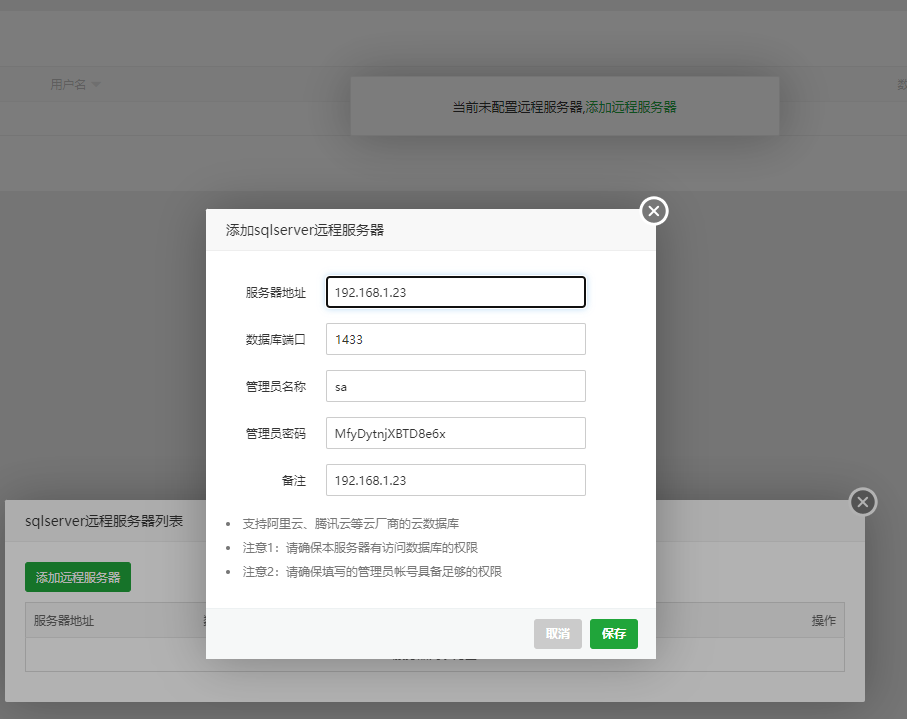The width and height of the screenshot is (907, 719).
Task: Focus the 管理员名称 field containing sa
Action: [x=456, y=386]
